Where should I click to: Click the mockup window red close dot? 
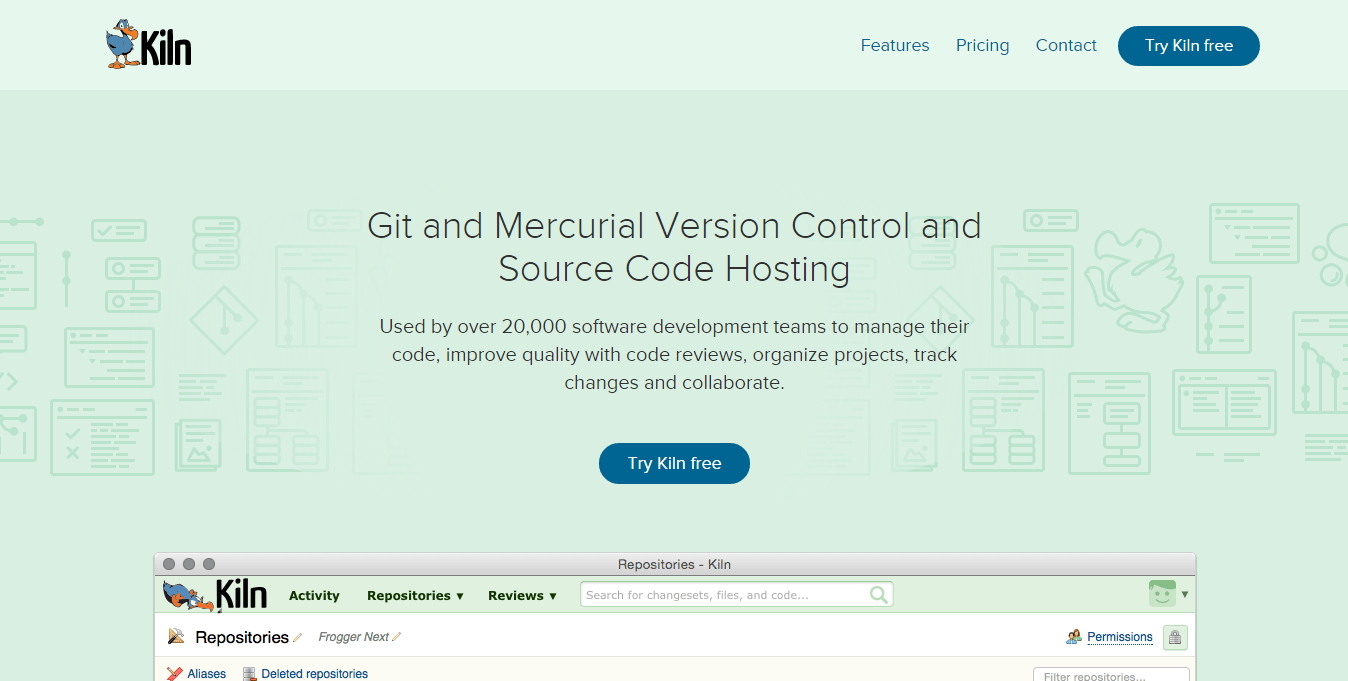point(169,564)
